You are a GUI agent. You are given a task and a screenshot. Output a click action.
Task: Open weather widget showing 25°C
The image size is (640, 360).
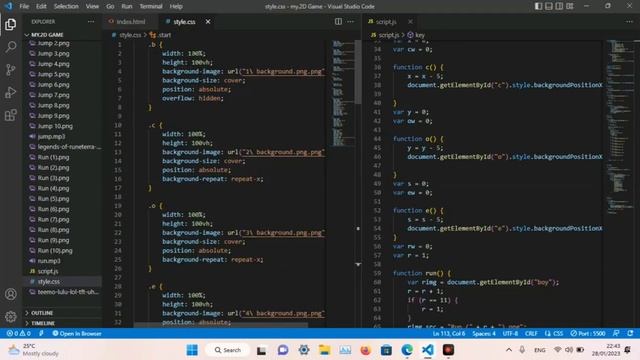[x=34, y=350]
